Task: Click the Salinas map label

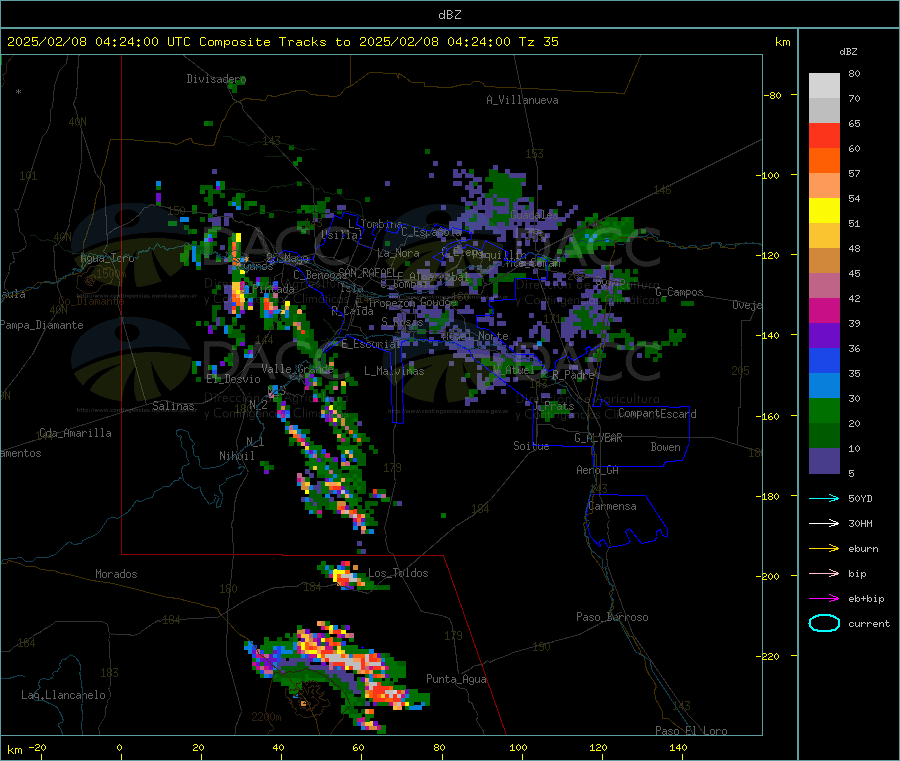Action: coord(173,406)
